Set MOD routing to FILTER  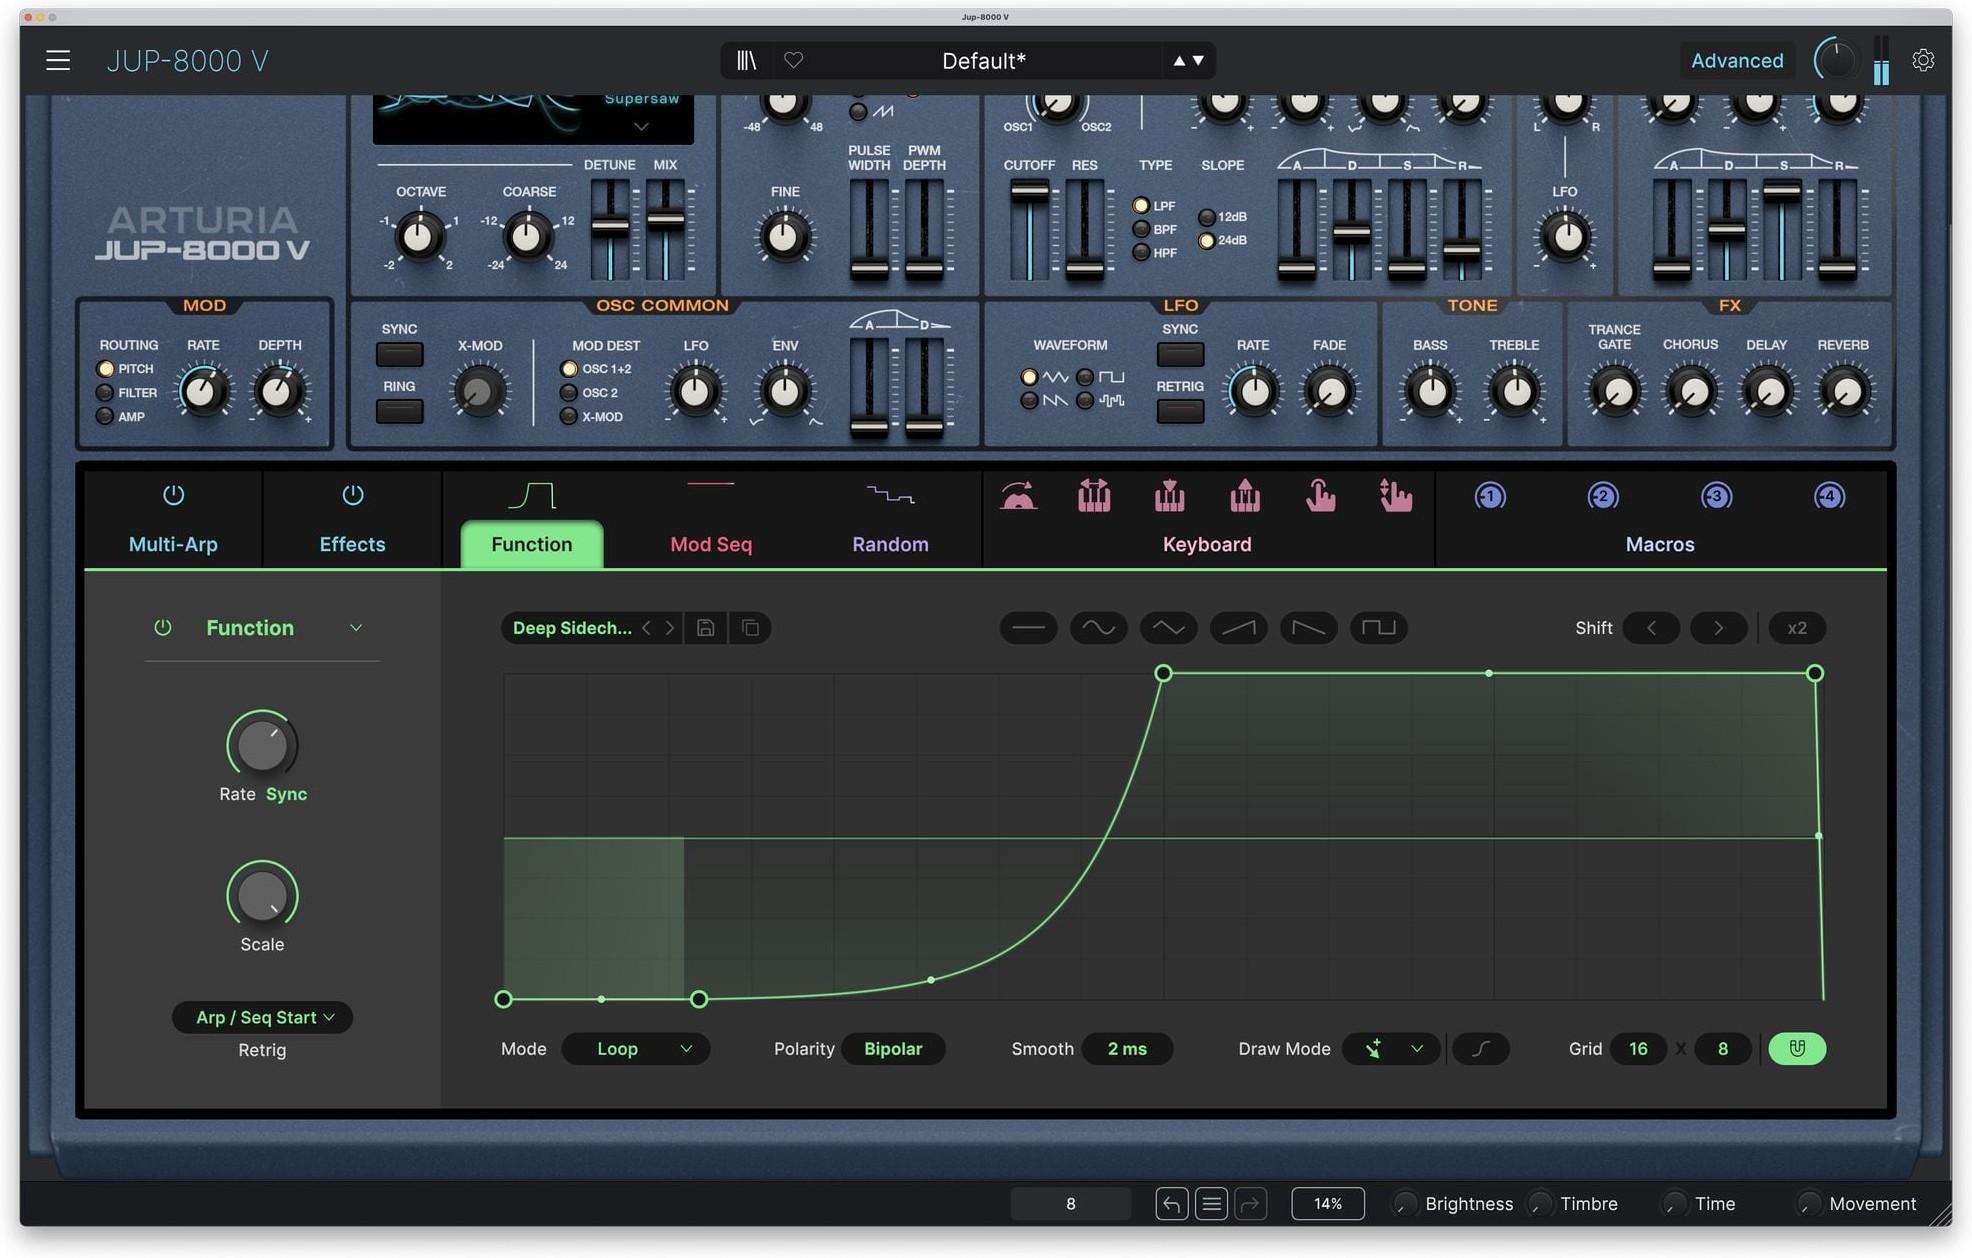coord(105,392)
